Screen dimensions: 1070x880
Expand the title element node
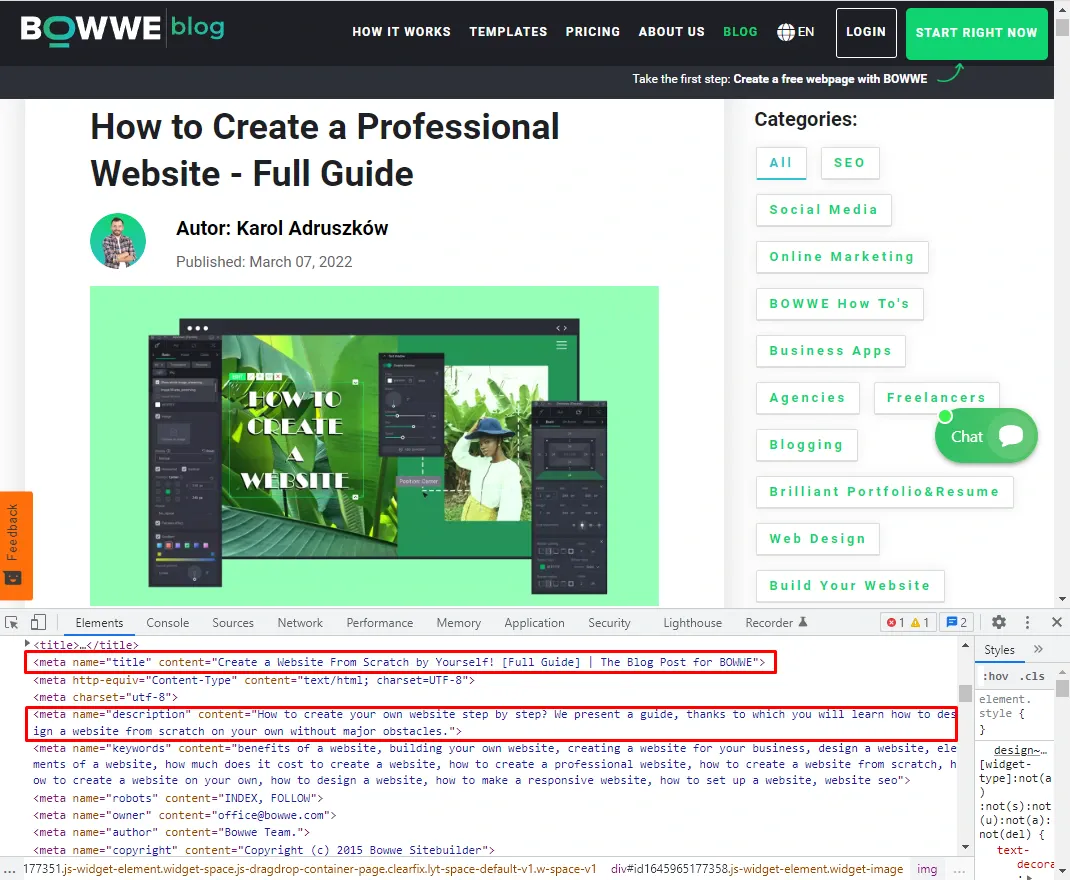27,644
